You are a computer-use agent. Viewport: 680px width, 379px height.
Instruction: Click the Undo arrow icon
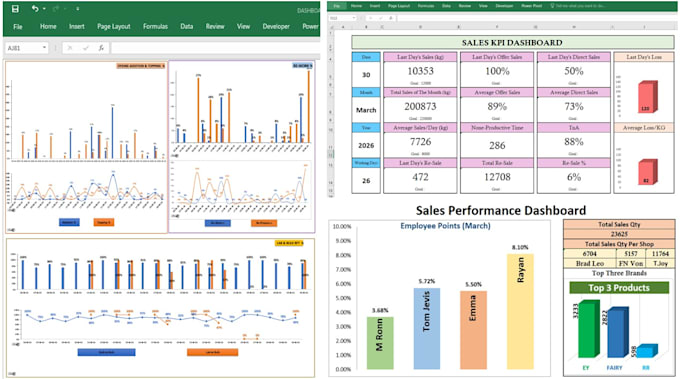tap(35, 8)
